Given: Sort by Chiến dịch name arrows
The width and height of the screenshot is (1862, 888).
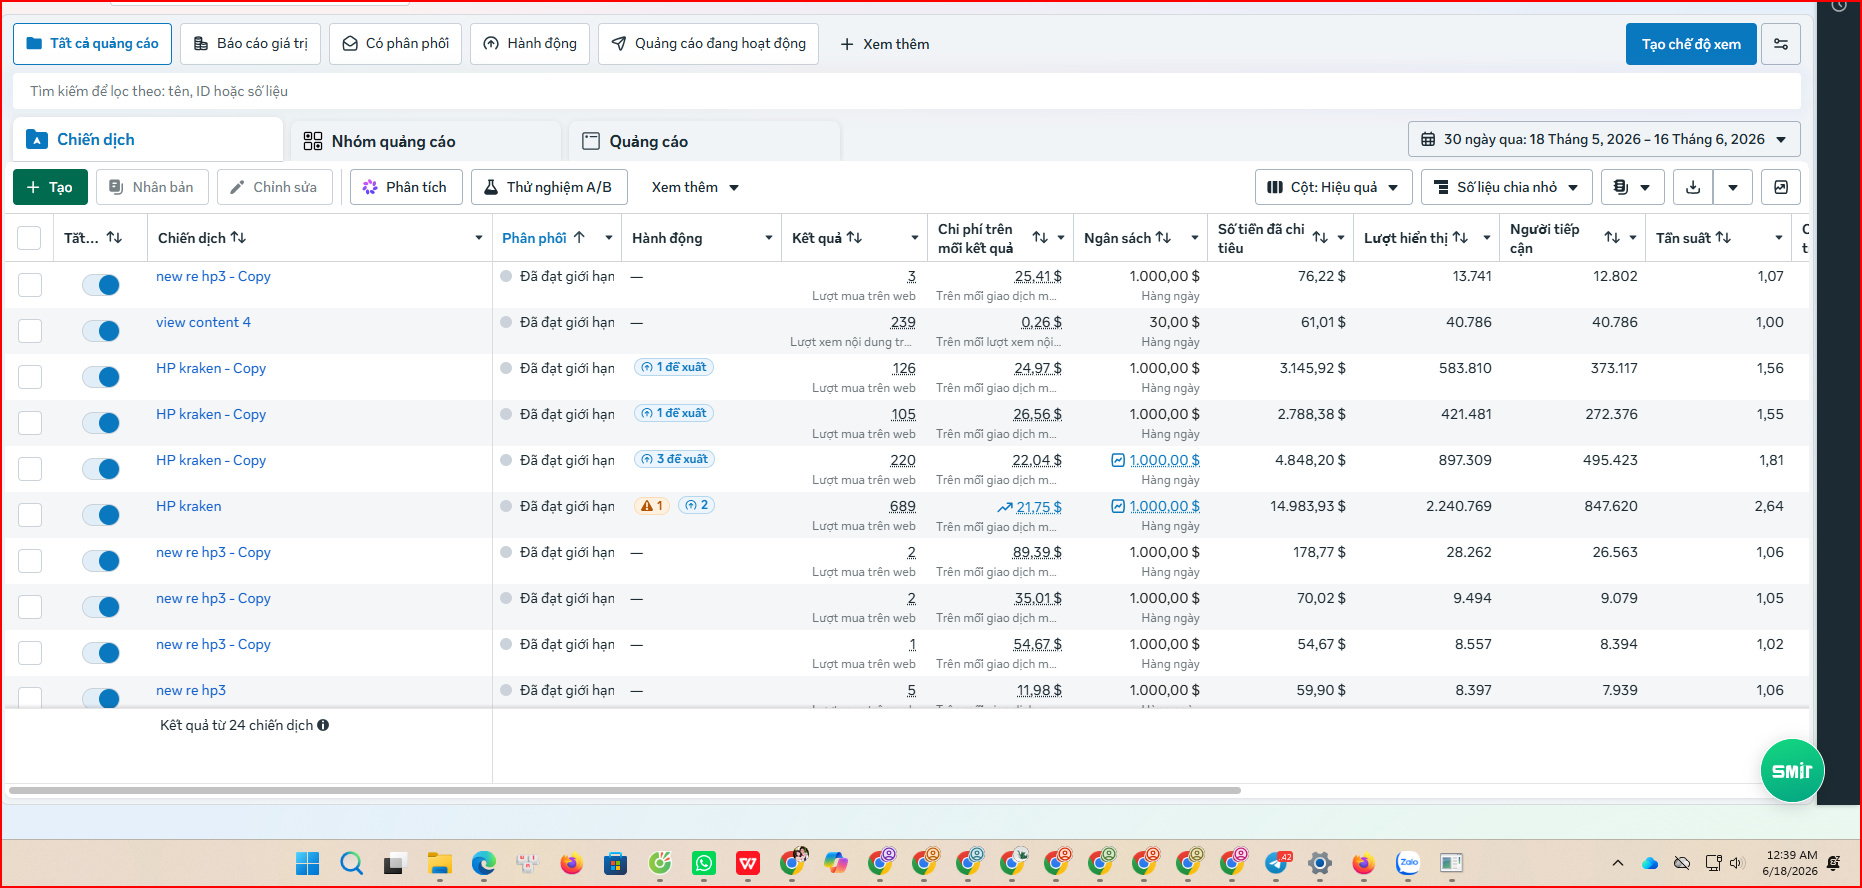Looking at the screenshot, I should 238,238.
